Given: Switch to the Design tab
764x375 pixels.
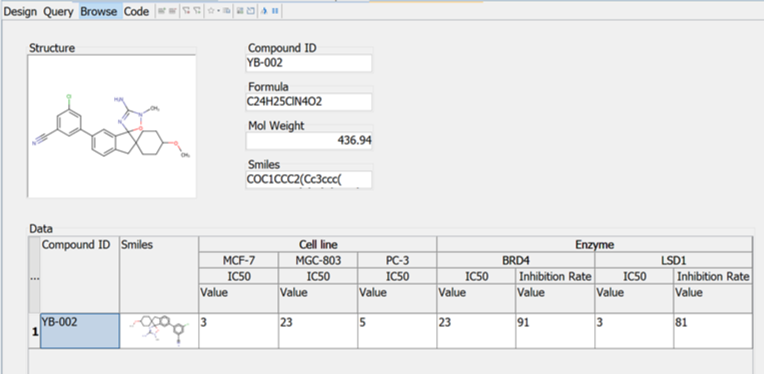Looking at the screenshot, I should 20,12.
